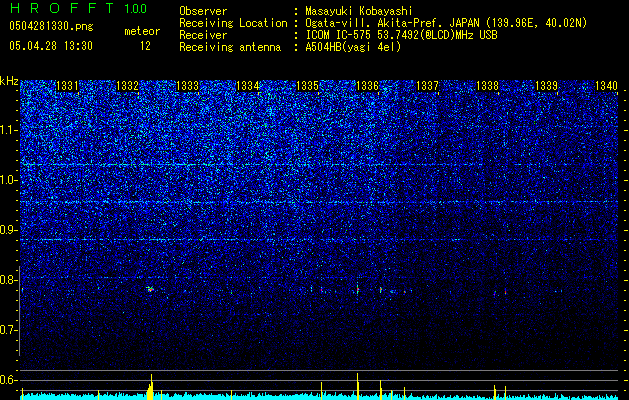Click the 0.6 frequency axis label

(x=9, y=380)
